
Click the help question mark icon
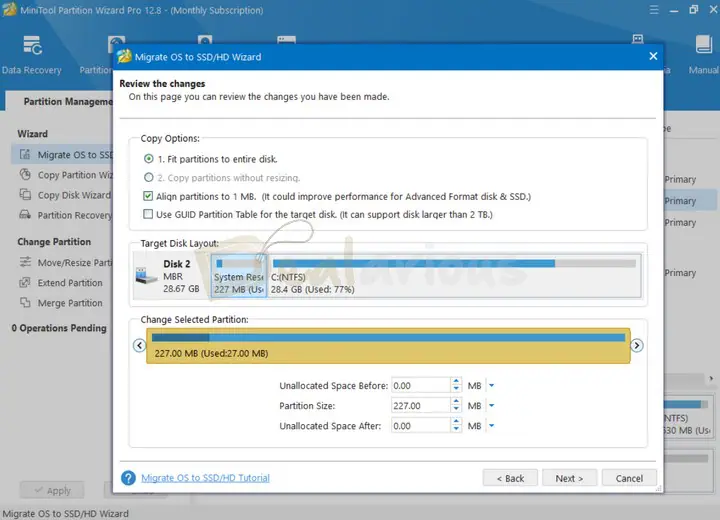tap(128, 478)
